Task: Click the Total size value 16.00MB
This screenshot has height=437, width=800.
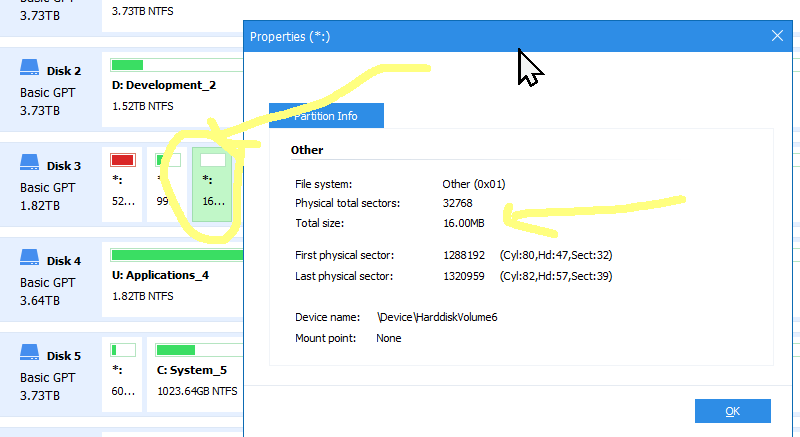Action: 464,223
